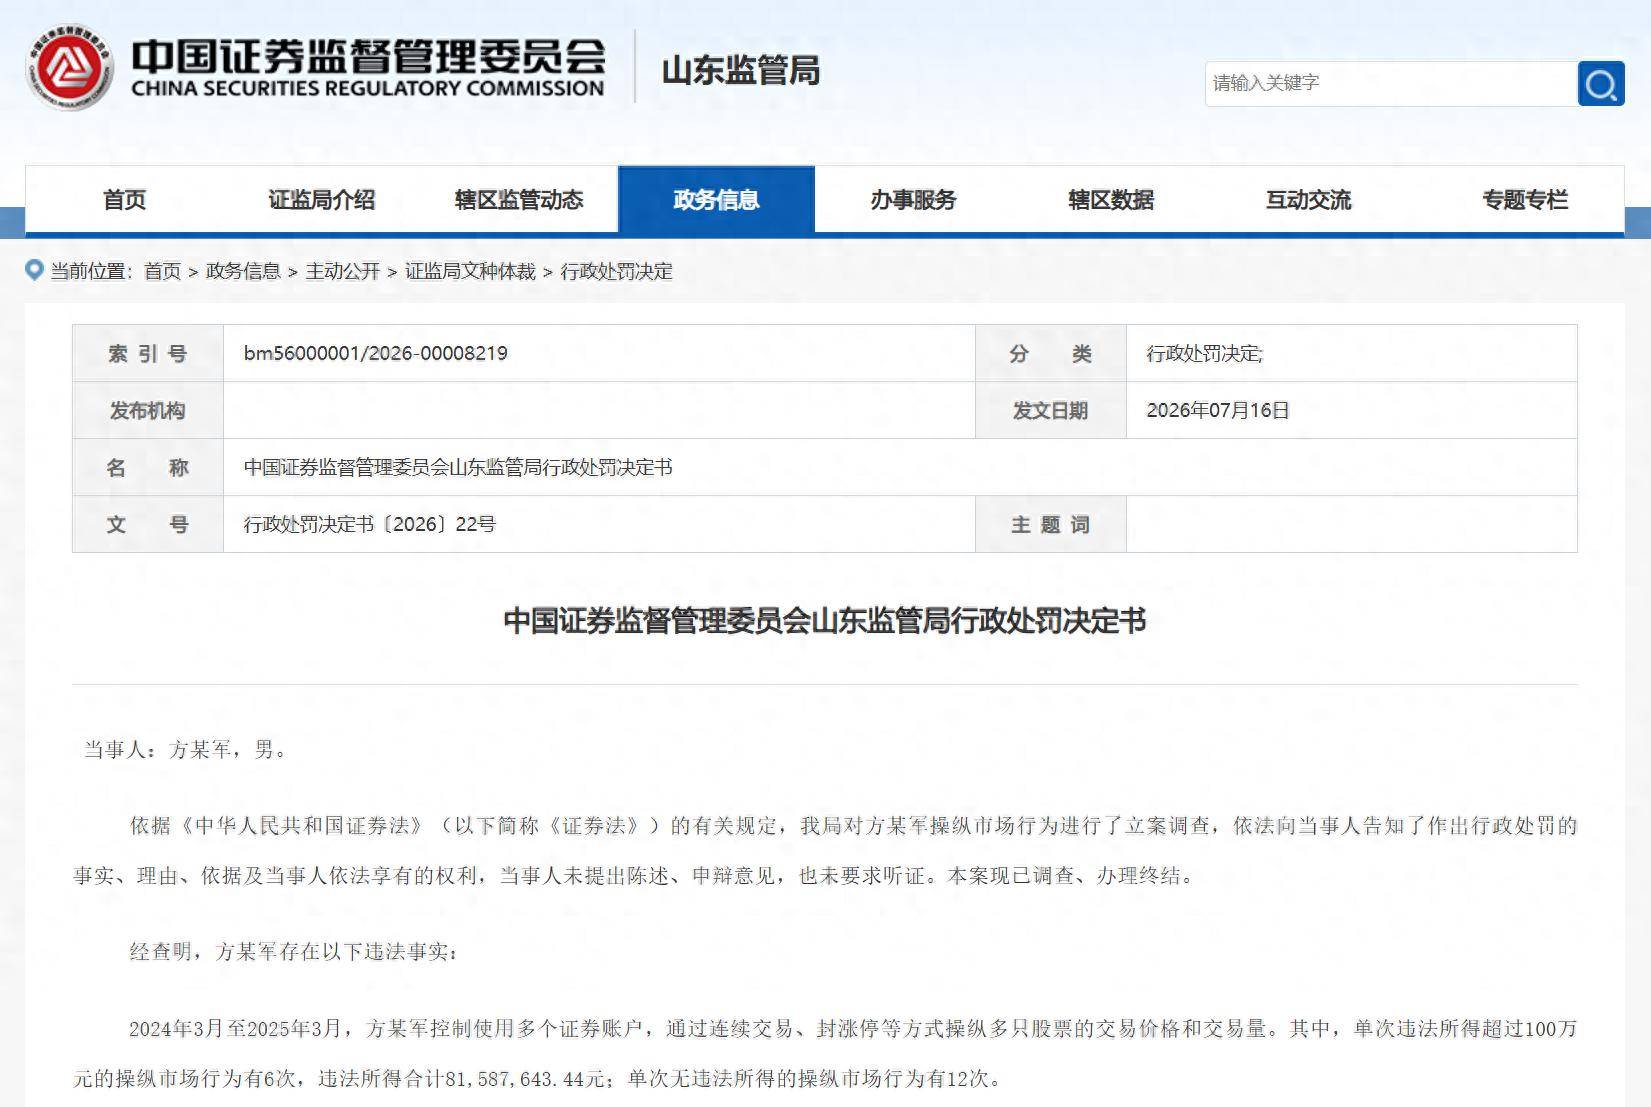Click the blue search magnifier button
Screen dimensions: 1651x1107
tap(1601, 83)
